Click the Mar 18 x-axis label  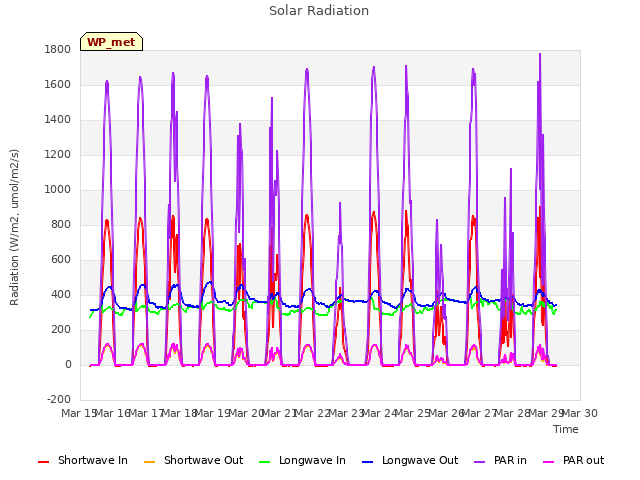pos(179,413)
